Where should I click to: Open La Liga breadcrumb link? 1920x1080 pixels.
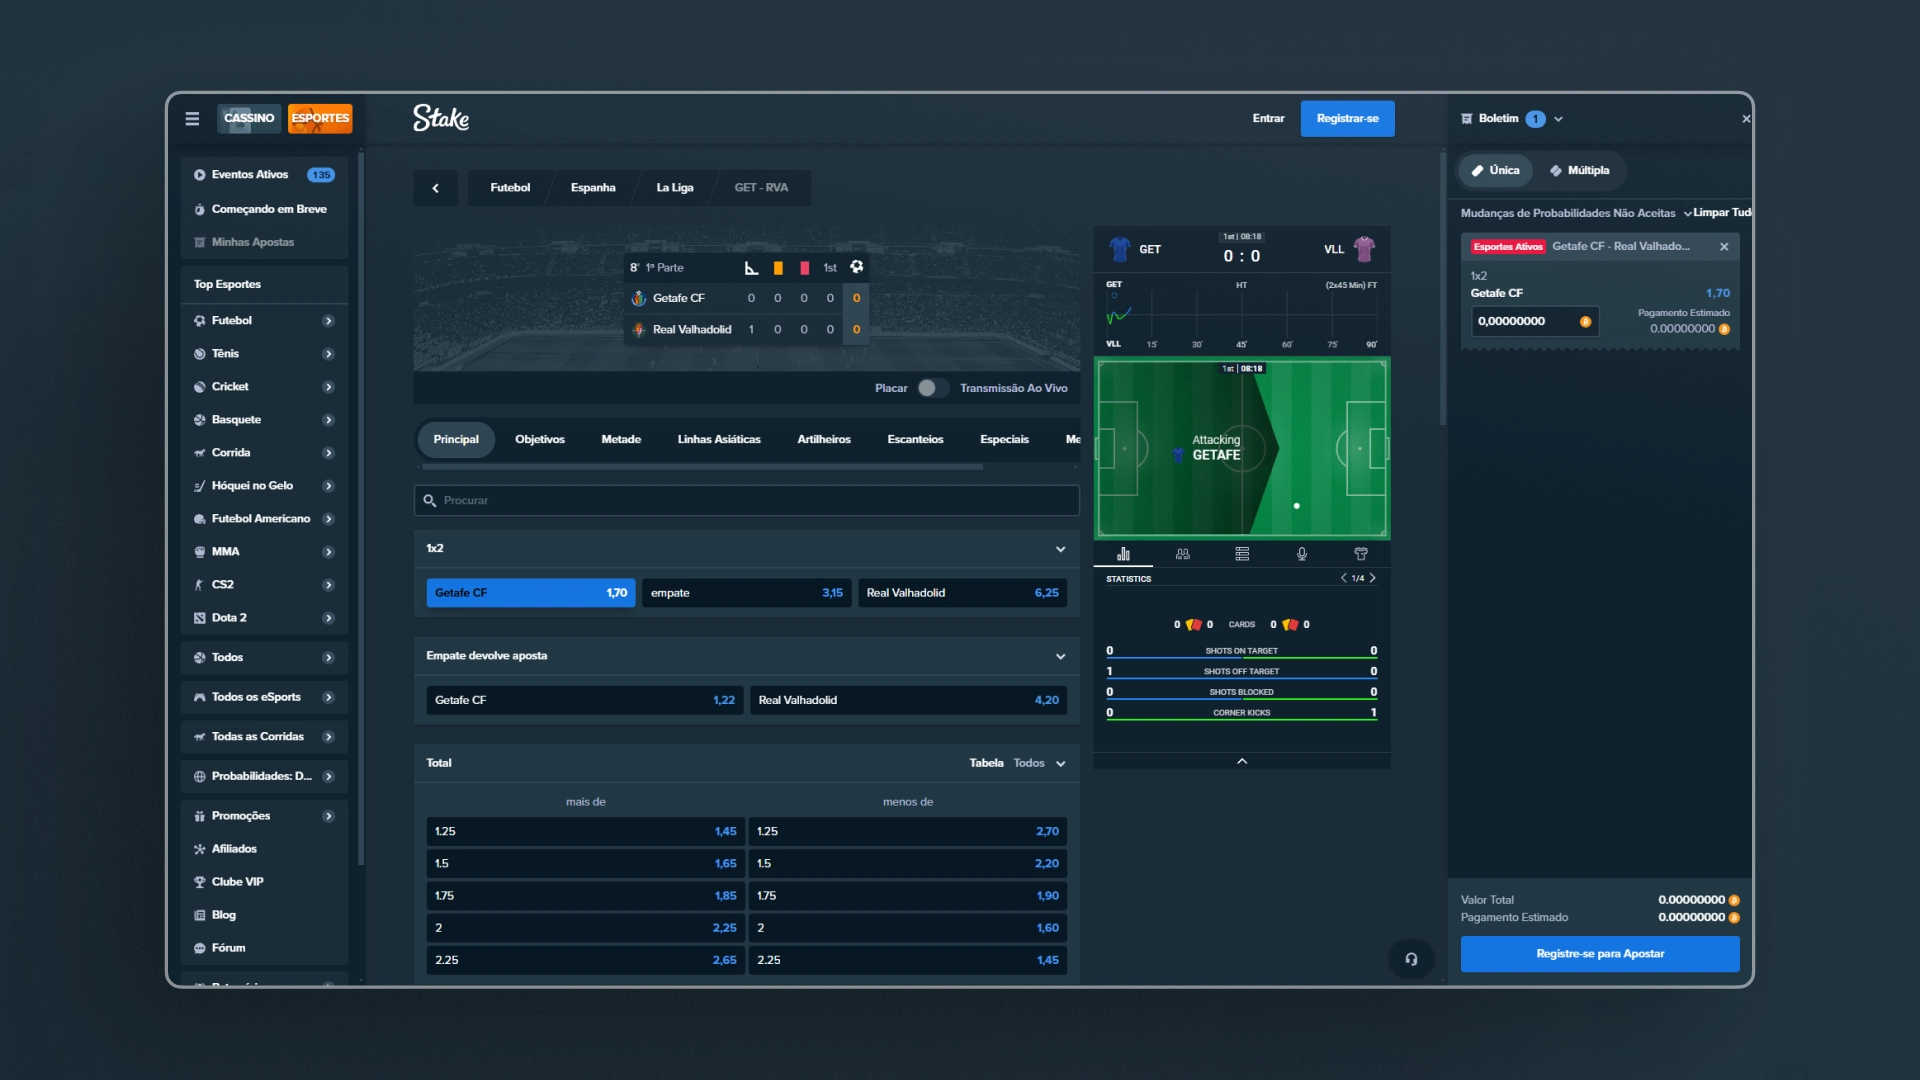tap(674, 188)
